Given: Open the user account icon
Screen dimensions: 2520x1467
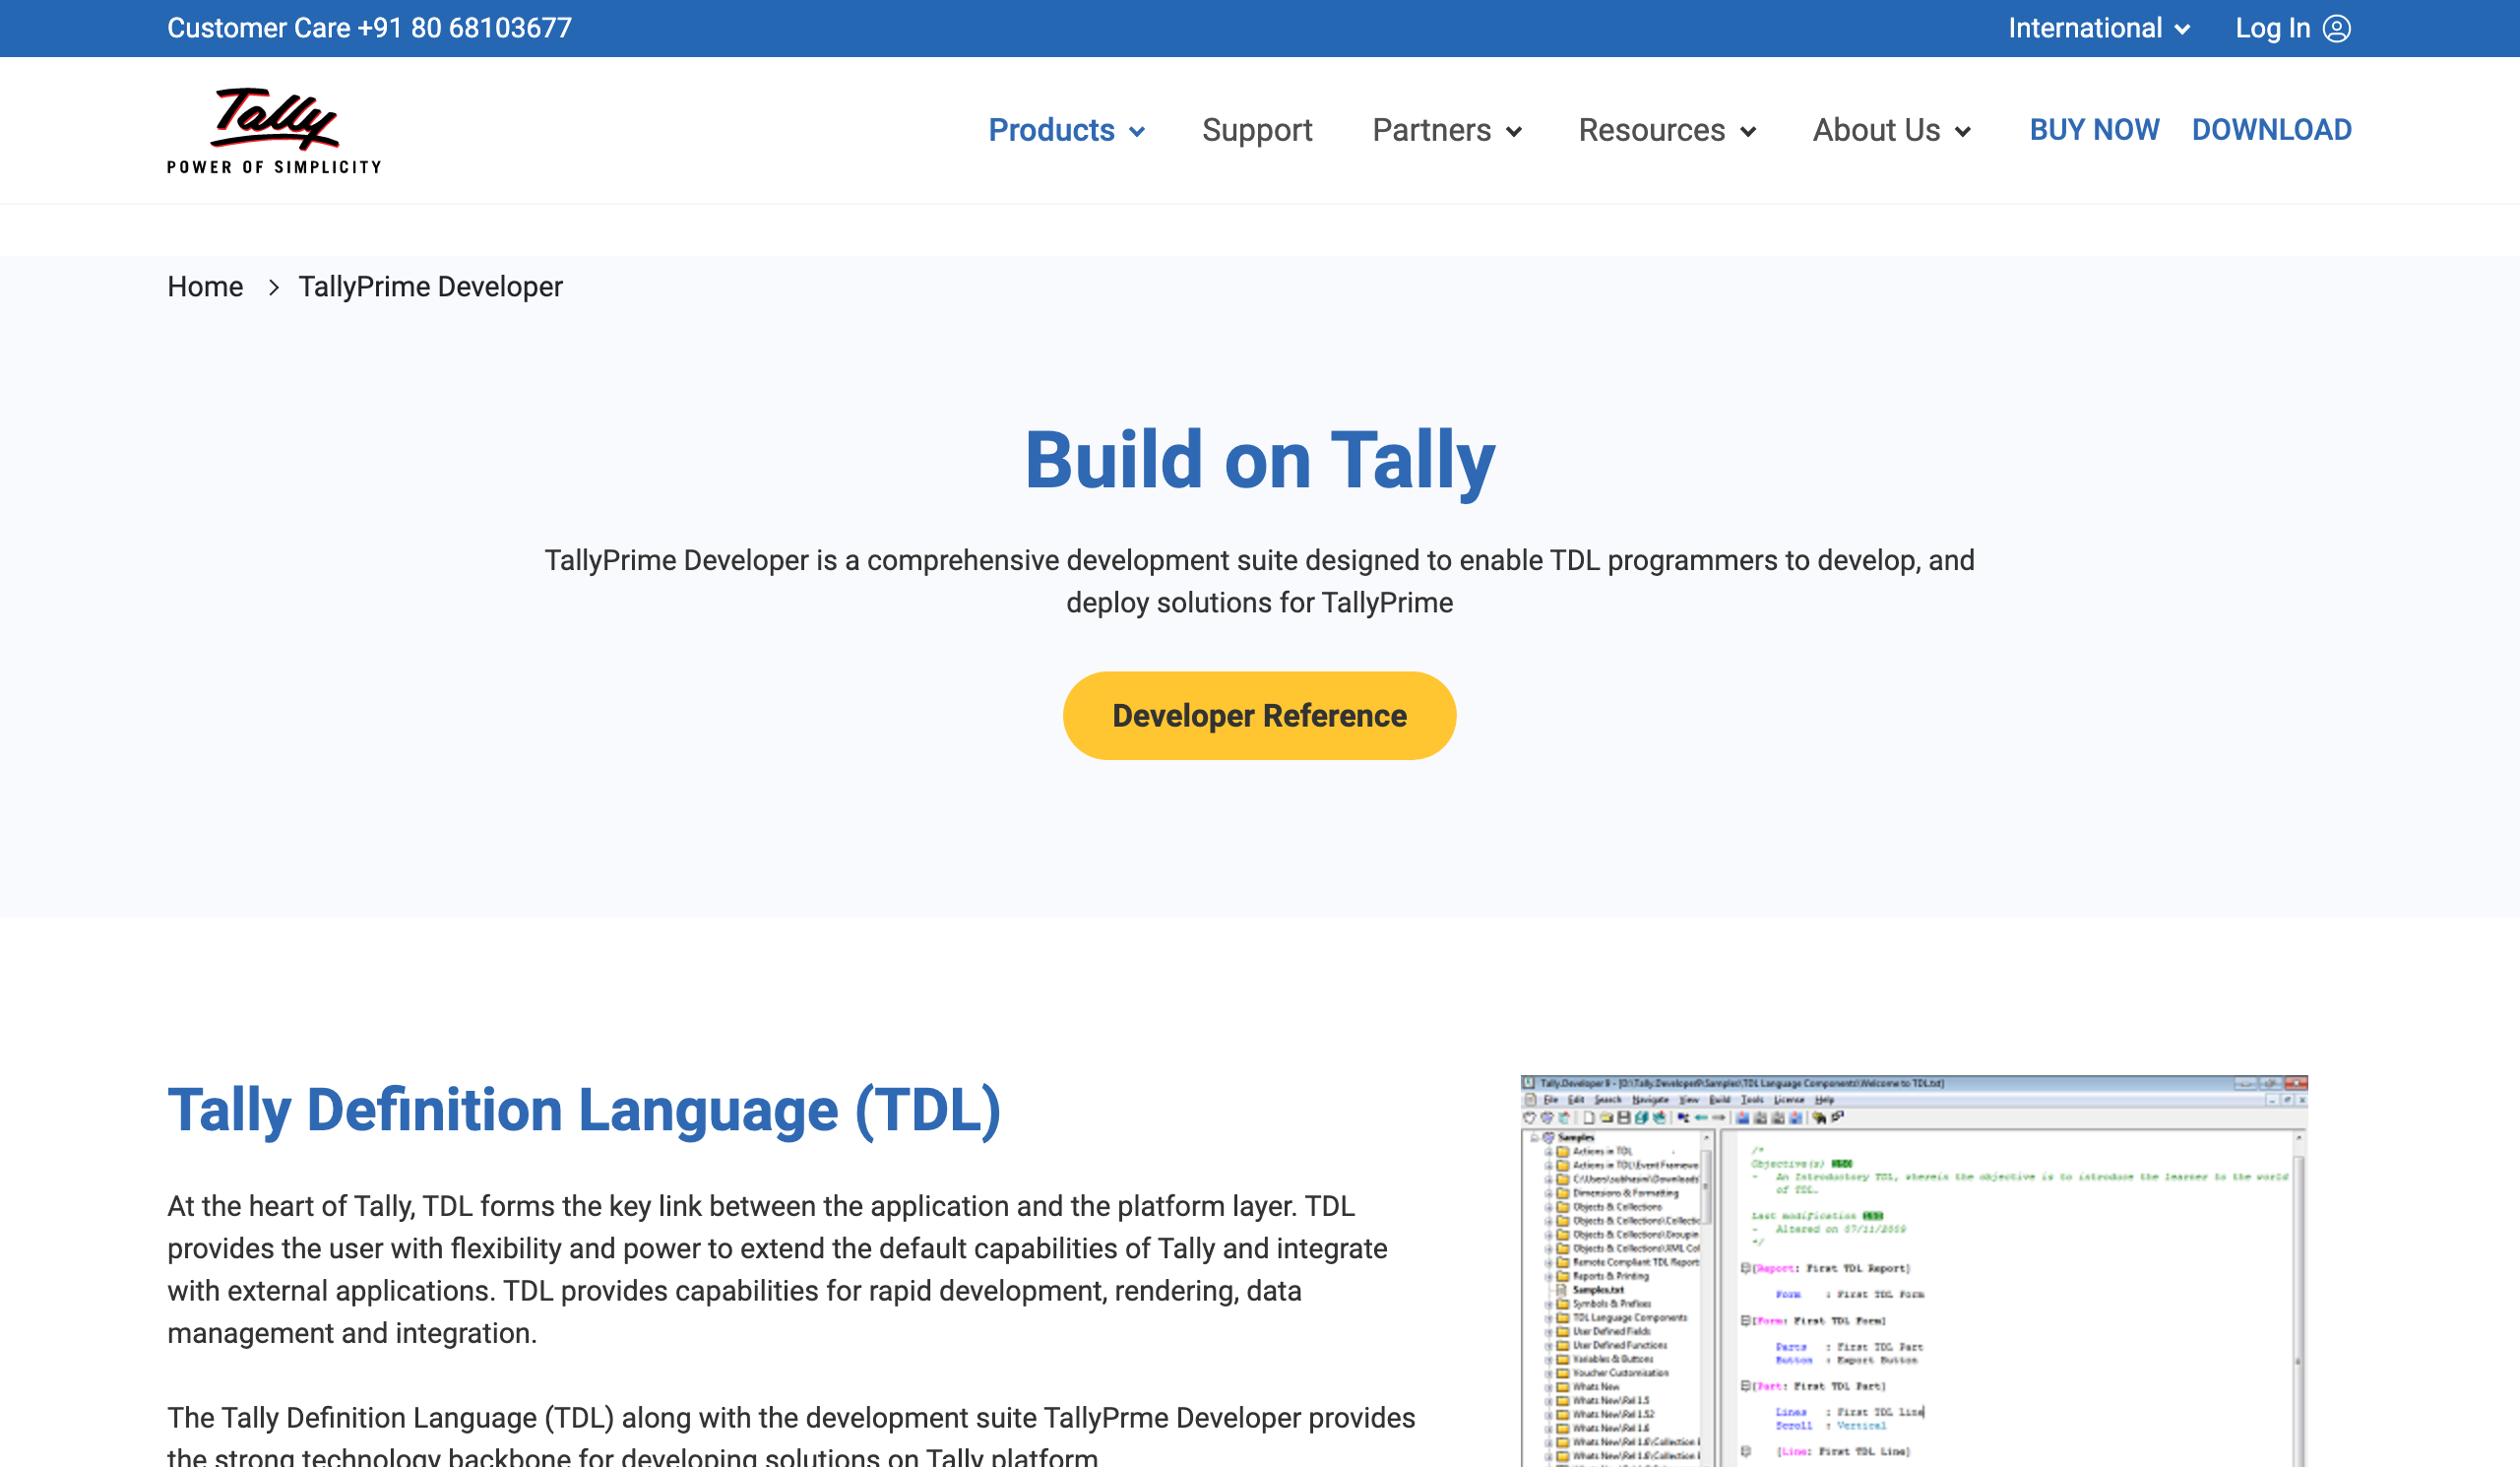Looking at the screenshot, I should point(2337,28).
